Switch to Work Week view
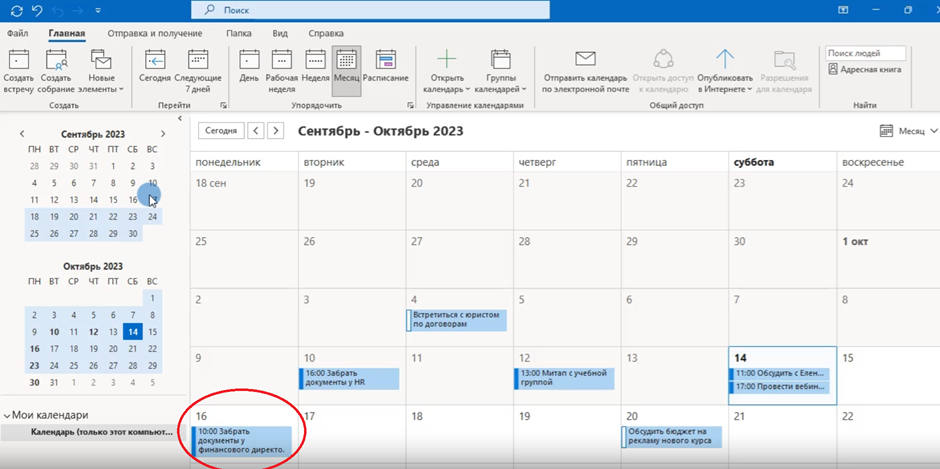 click(282, 68)
